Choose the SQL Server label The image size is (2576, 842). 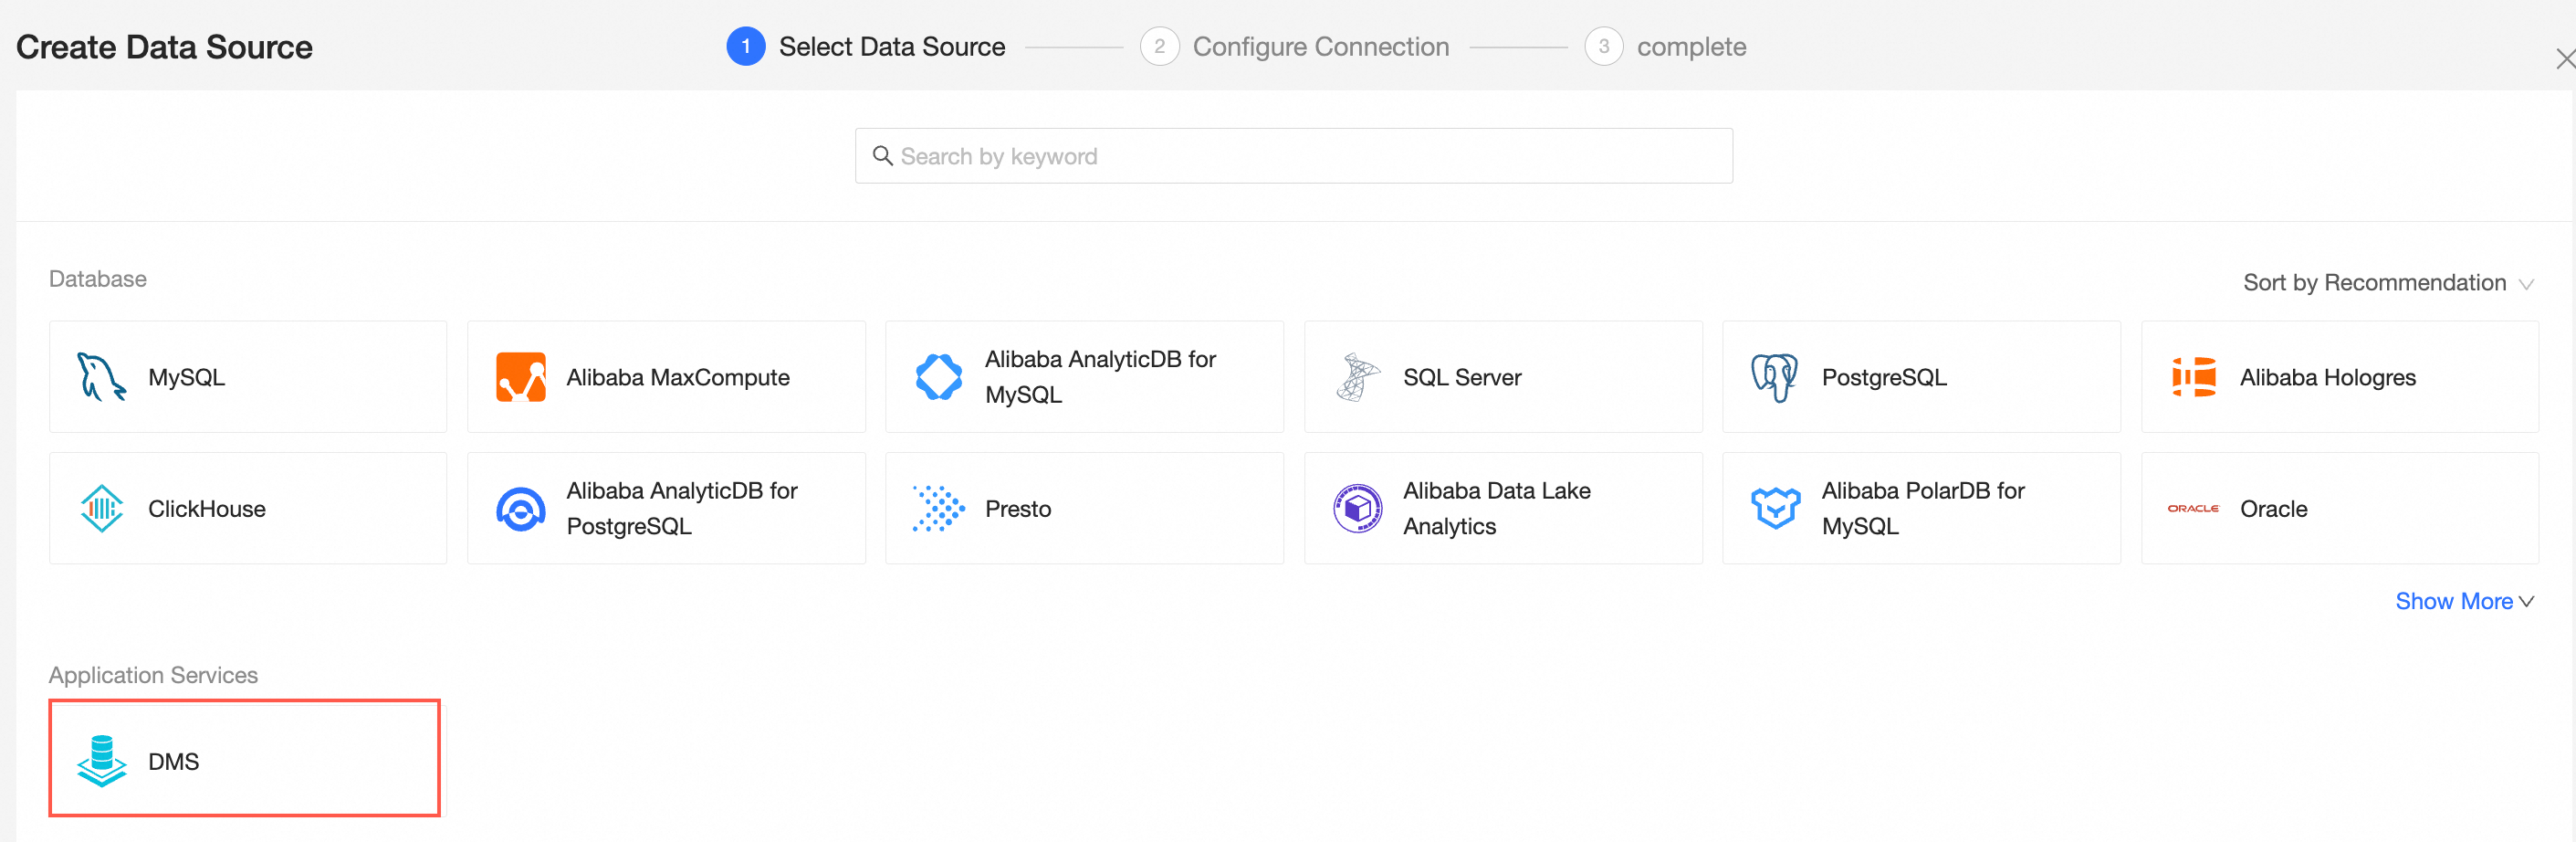click(1462, 377)
